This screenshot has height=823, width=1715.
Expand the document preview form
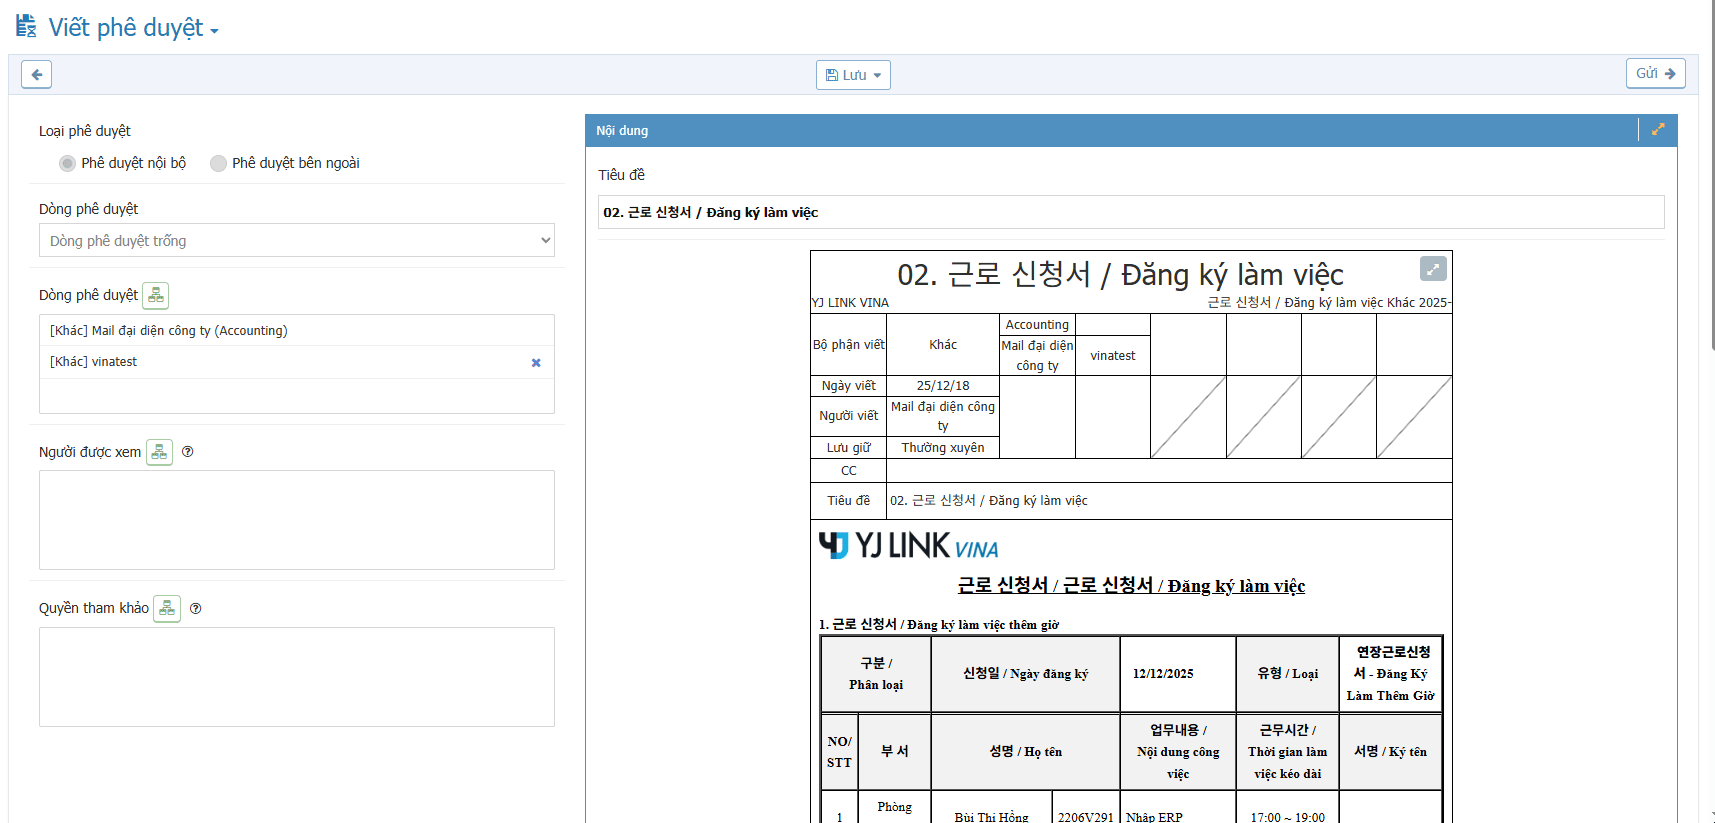coord(1433,268)
